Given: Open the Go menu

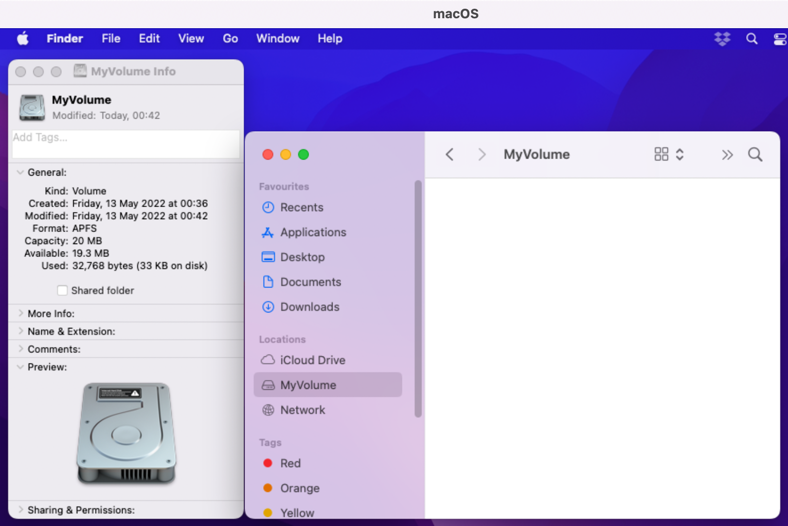Looking at the screenshot, I should [x=230, y=39].
